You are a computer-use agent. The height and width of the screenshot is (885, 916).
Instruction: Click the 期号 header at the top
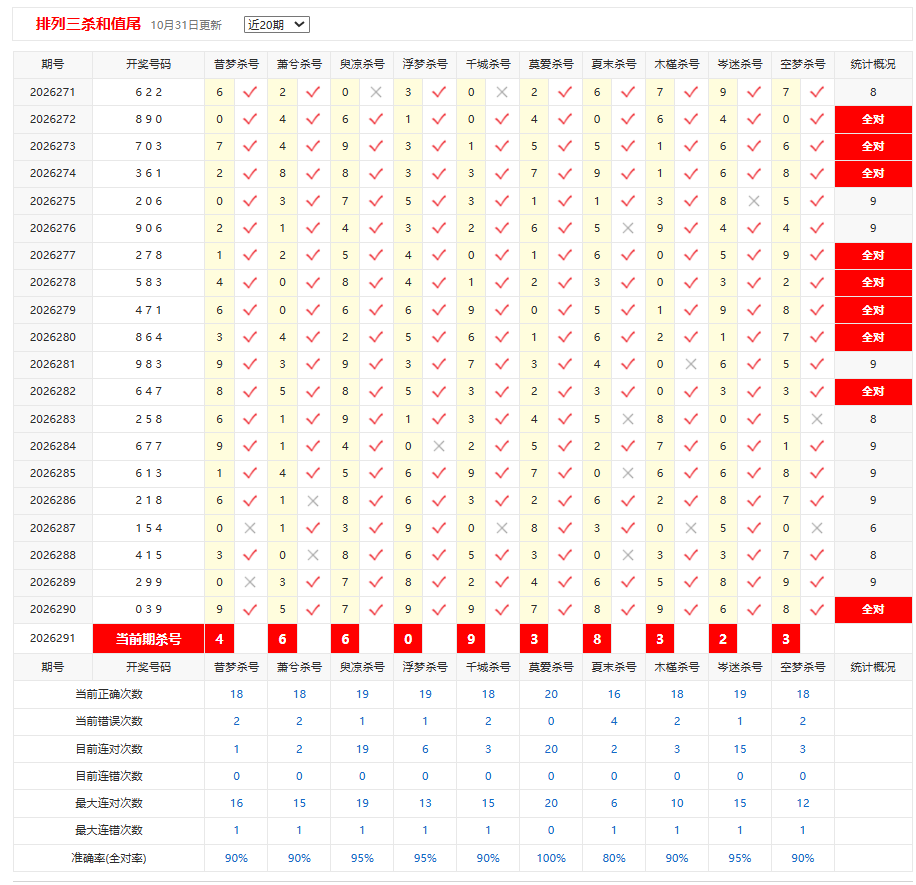coord(53,64)
